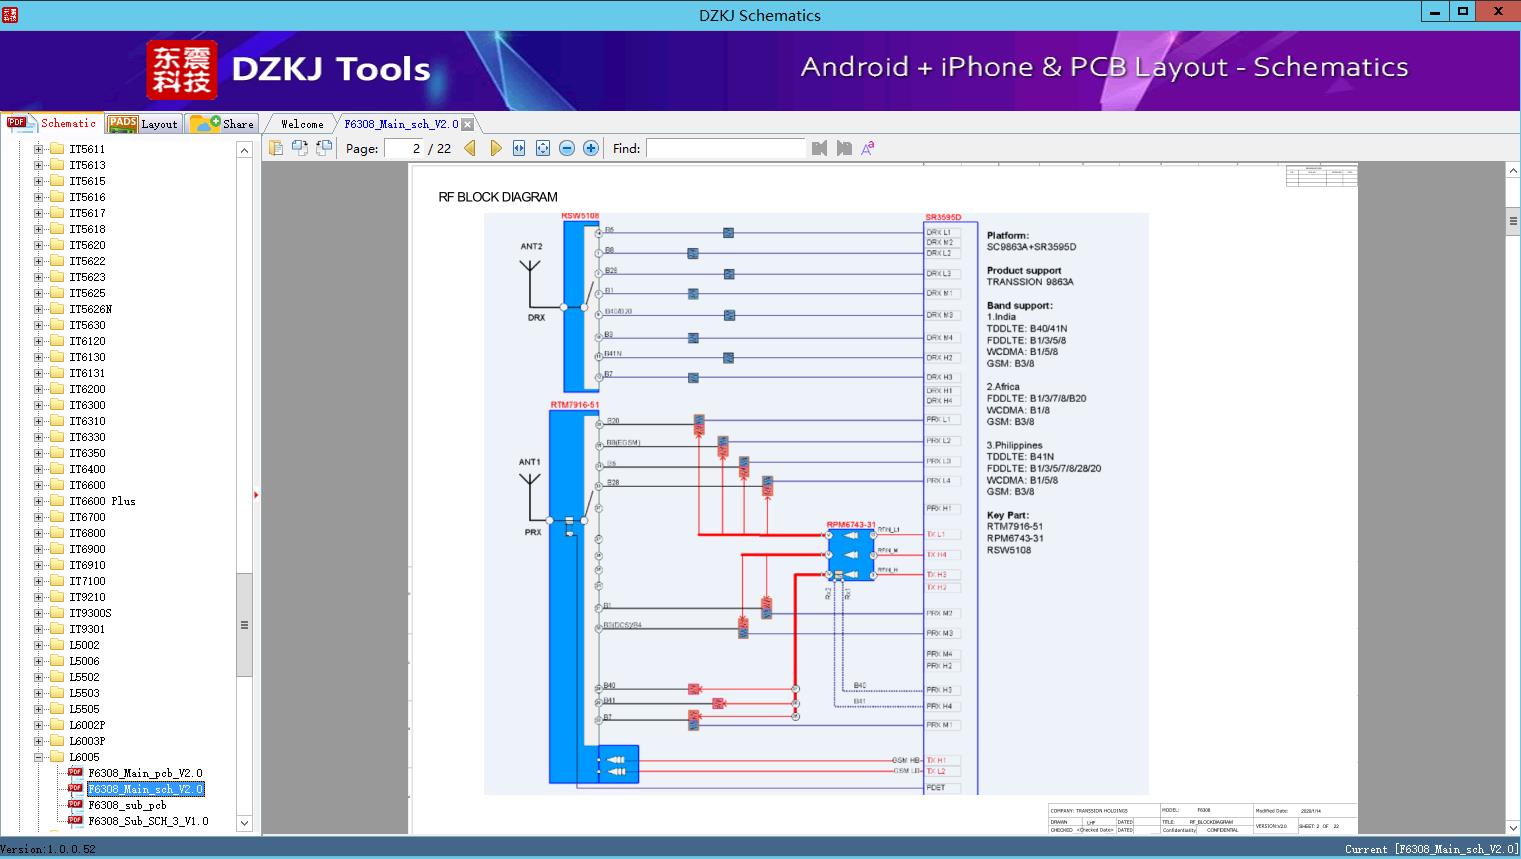Viewport: 1521px width, 859px height.
Task: Click the RTM7916-51 label in the diagram
Action: coord(574,405)
